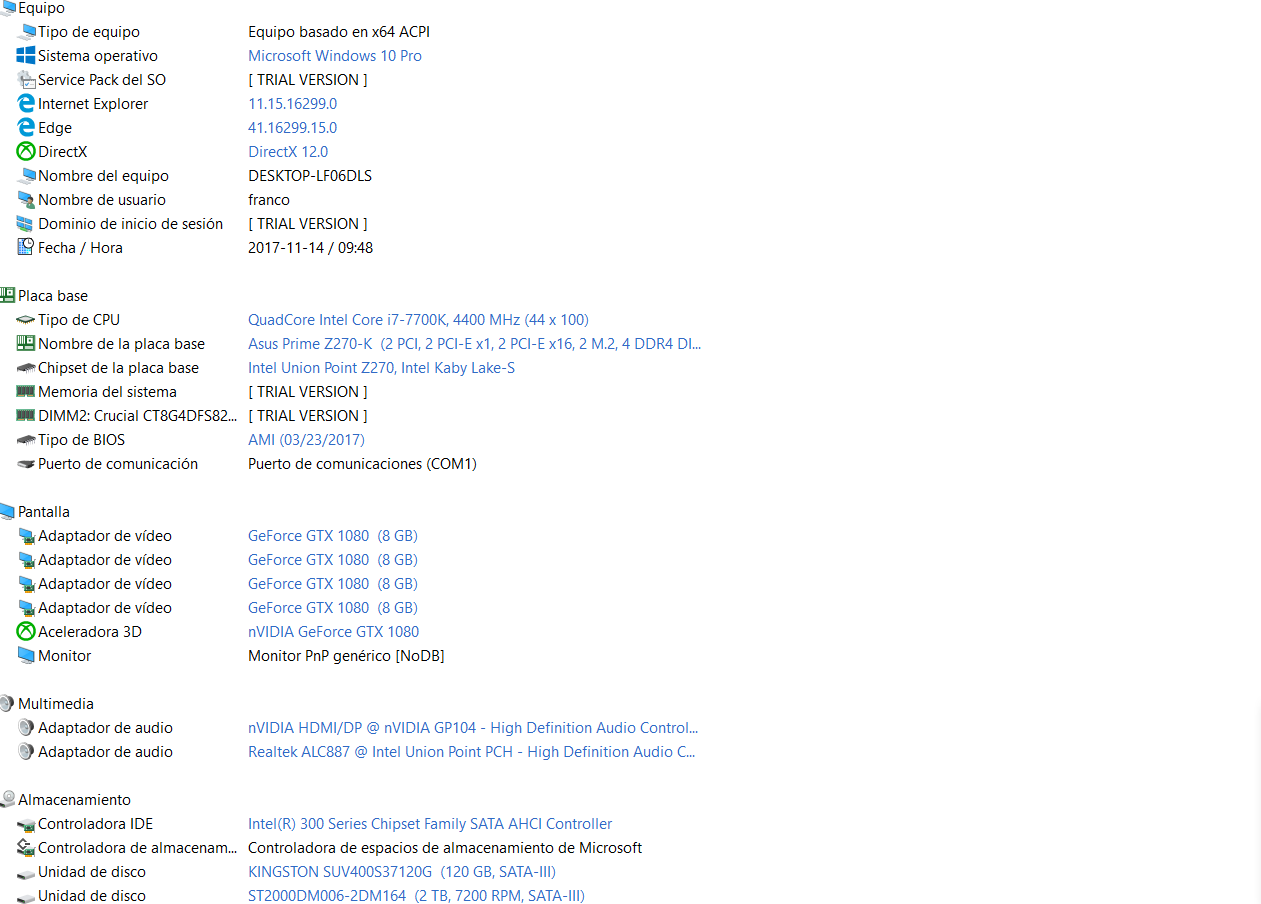Open the nVIDIA HDMI/DP GP104 audio link
Viewport: 1261px width, 904px height.
coord(473,728)
